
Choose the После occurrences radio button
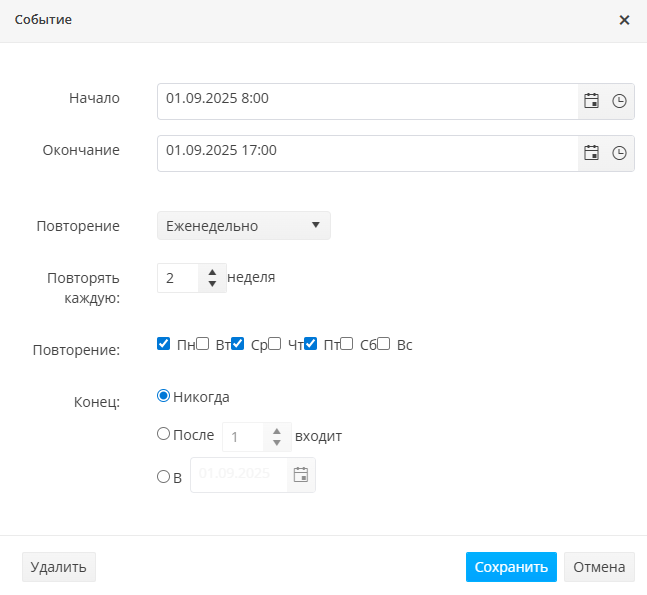164,435
